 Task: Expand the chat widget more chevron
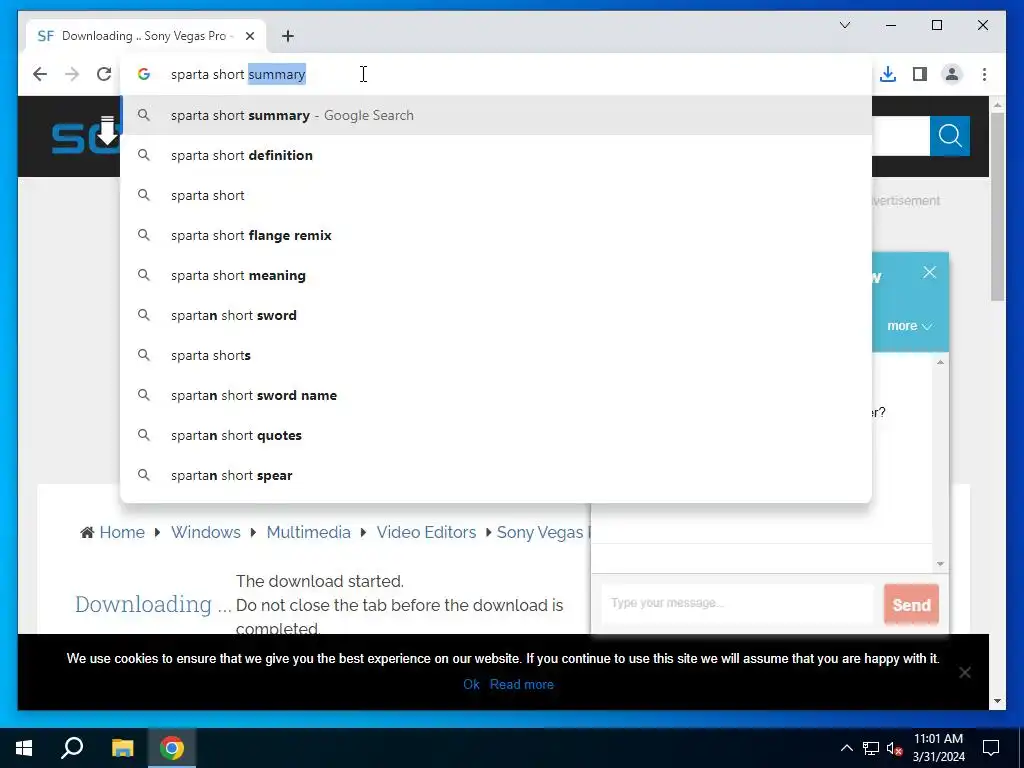910,326
